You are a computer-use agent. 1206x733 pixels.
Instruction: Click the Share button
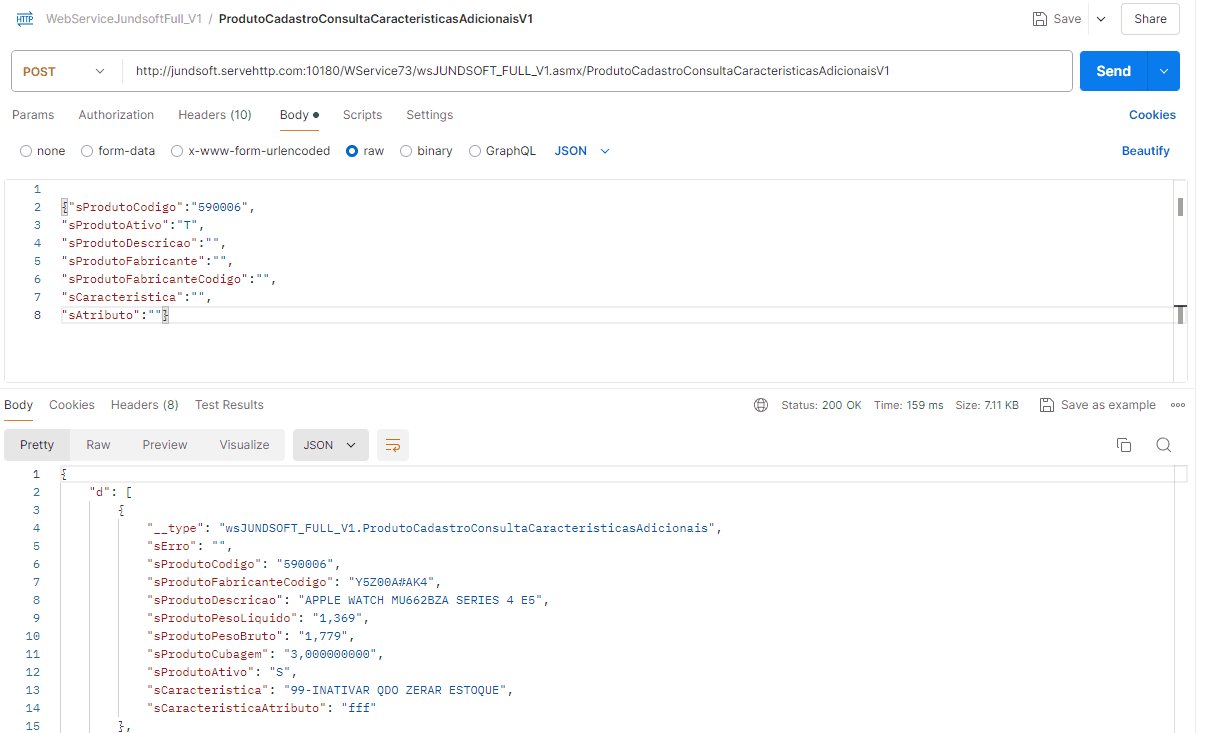pos(1150,19)
